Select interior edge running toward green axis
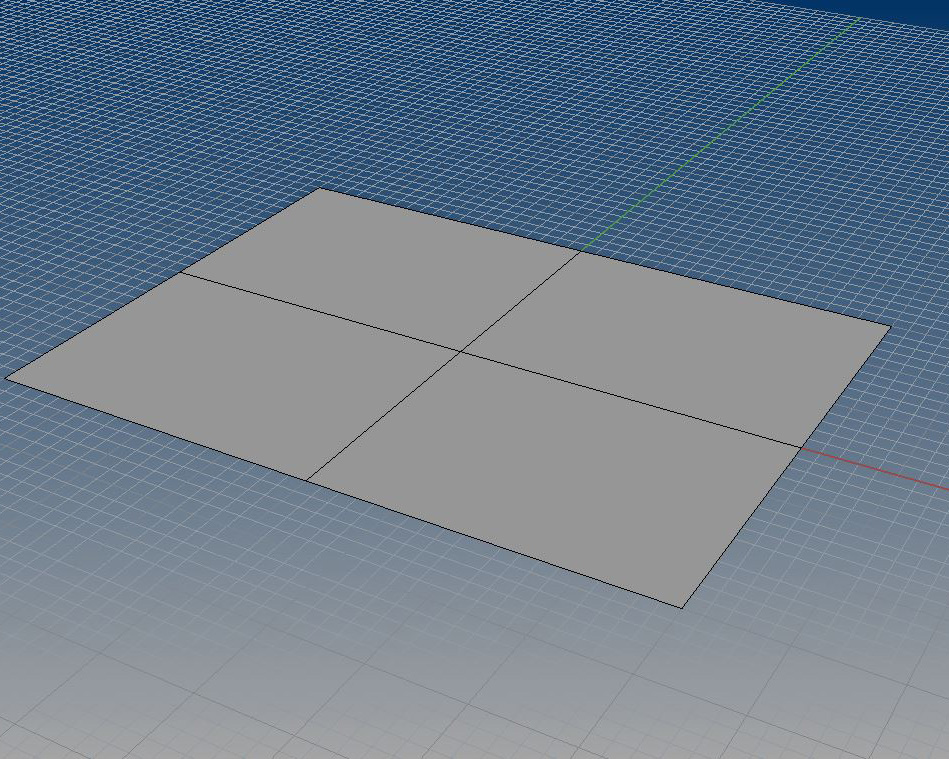 [520, 301]
